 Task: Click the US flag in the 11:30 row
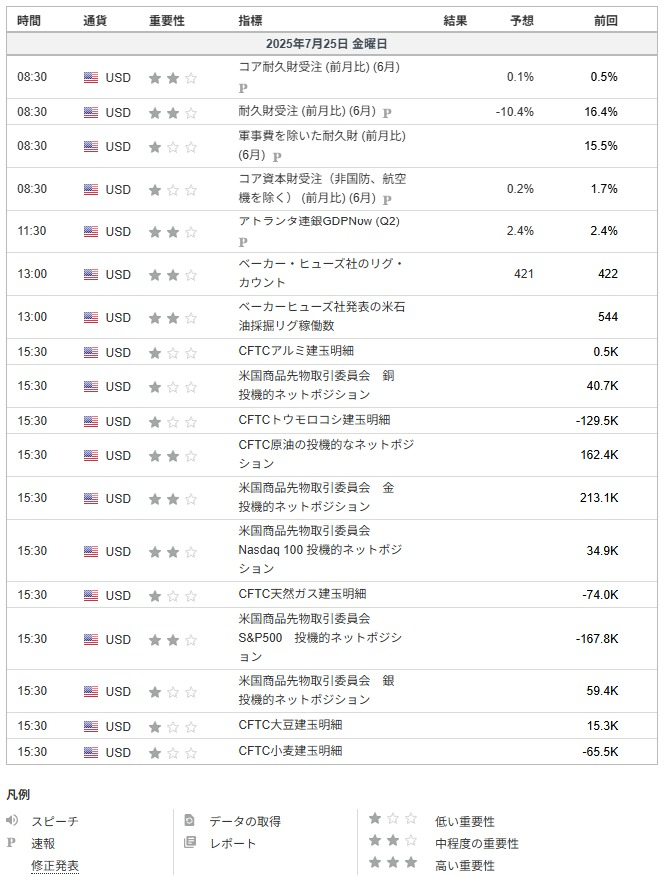pos(91,231)
